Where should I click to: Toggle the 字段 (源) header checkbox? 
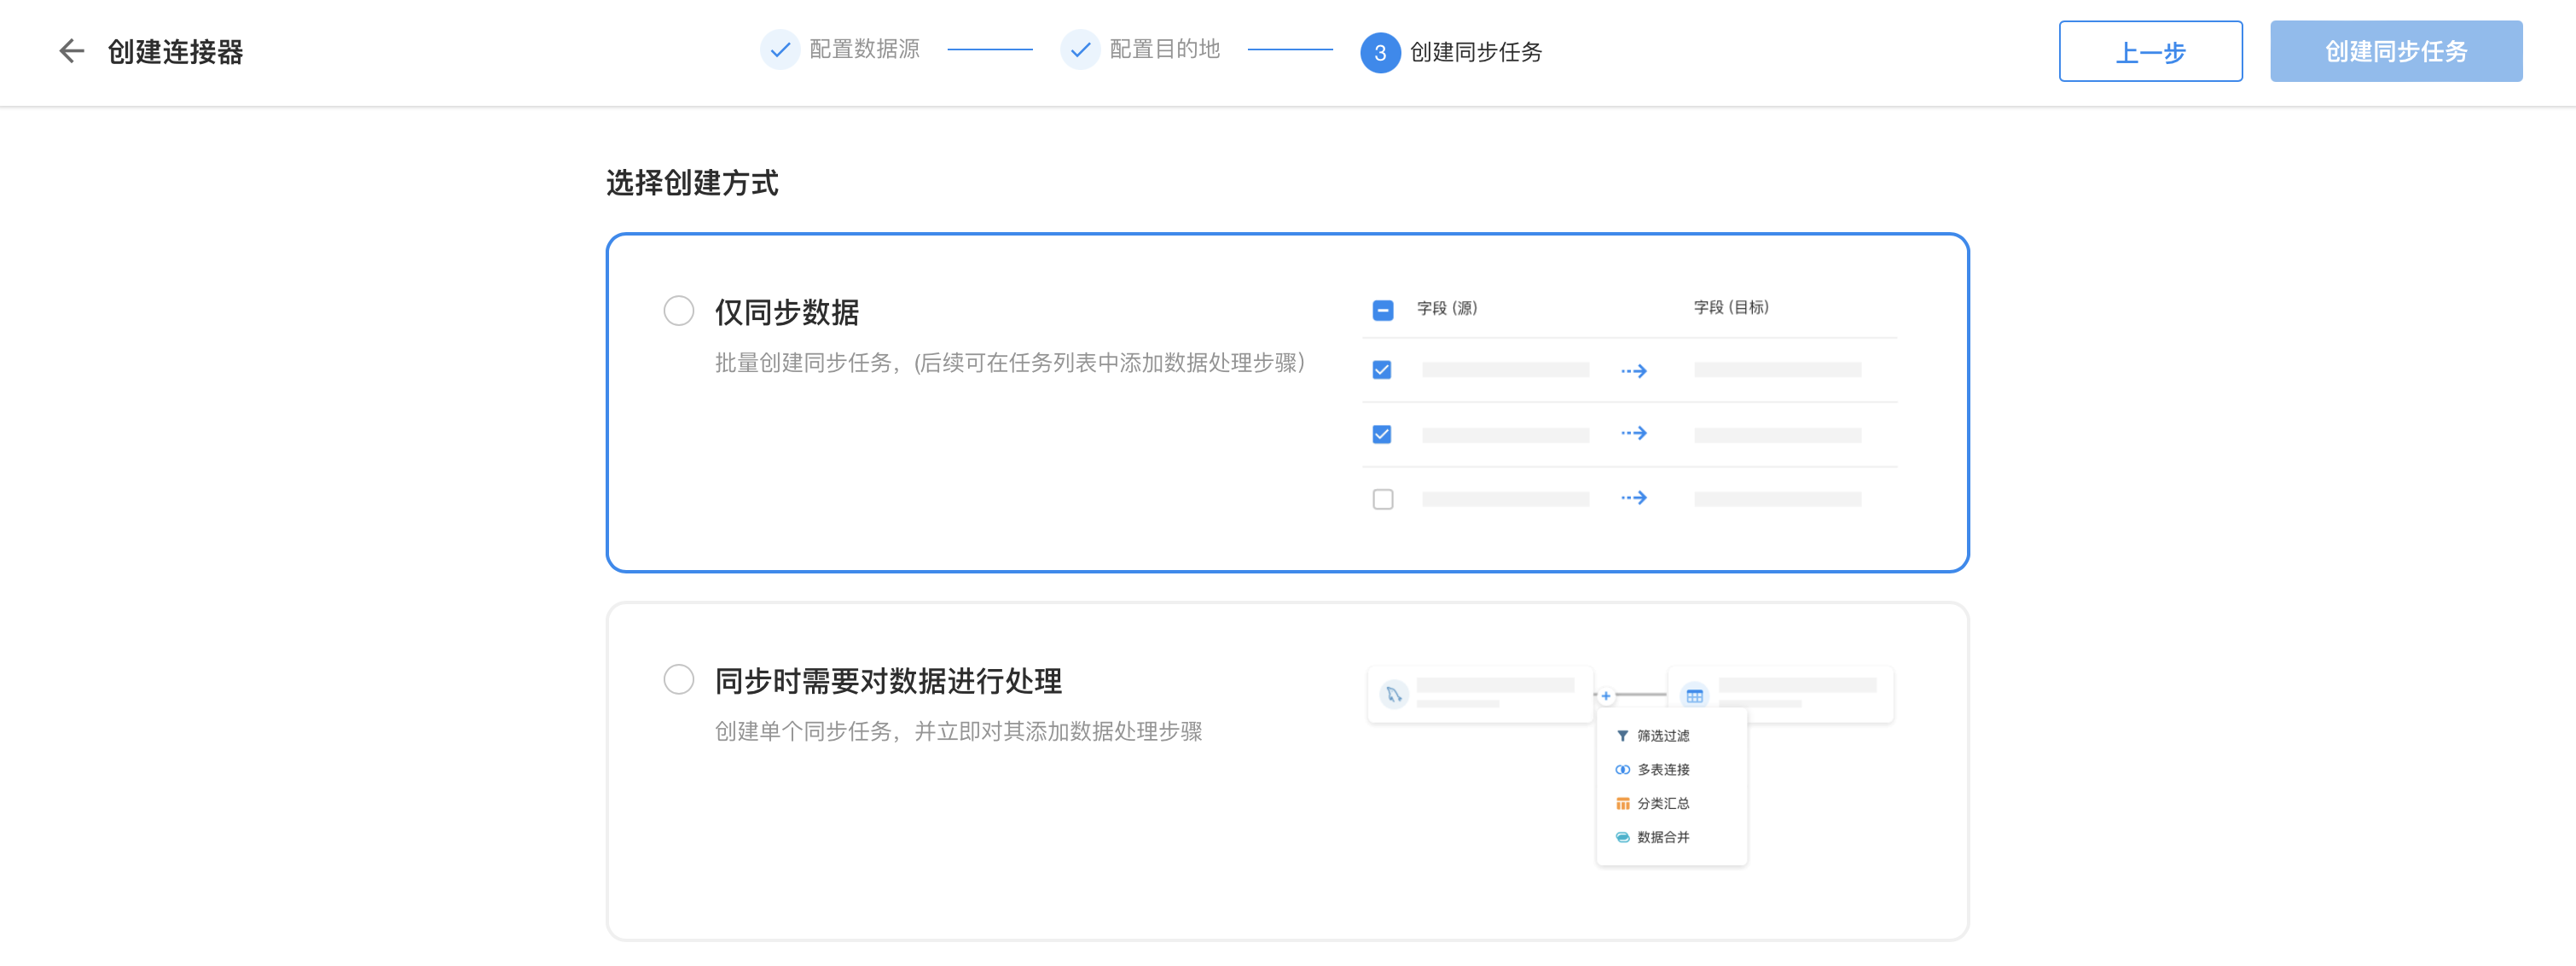(1382, 310)
